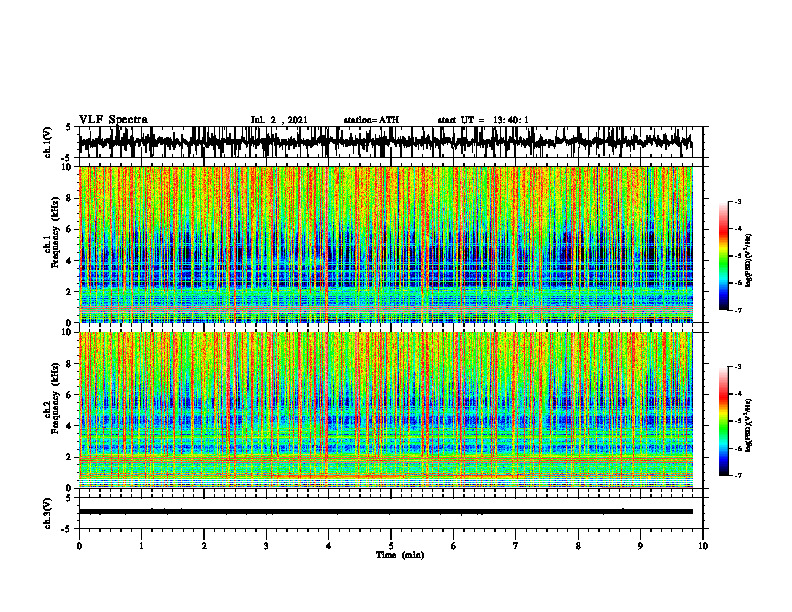792x612 pixels.
Task: Click time axis tick label "4"
Action: [329, 546]
